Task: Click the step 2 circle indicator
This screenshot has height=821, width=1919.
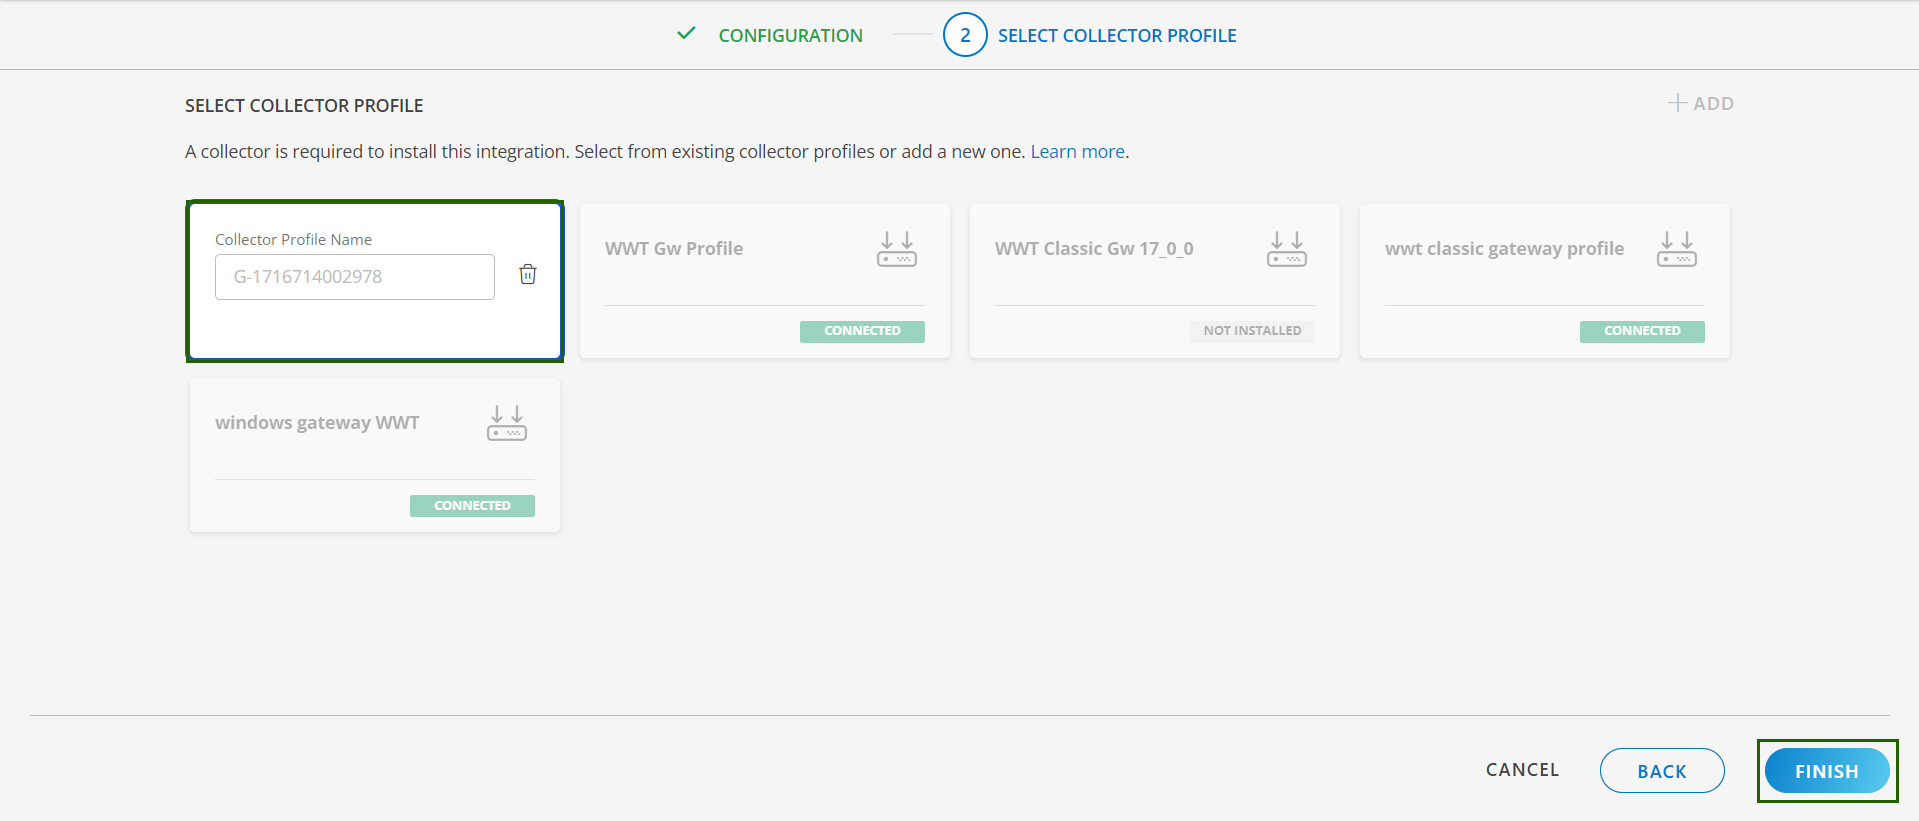Action: pyautogui.click(x=964, y=35)
